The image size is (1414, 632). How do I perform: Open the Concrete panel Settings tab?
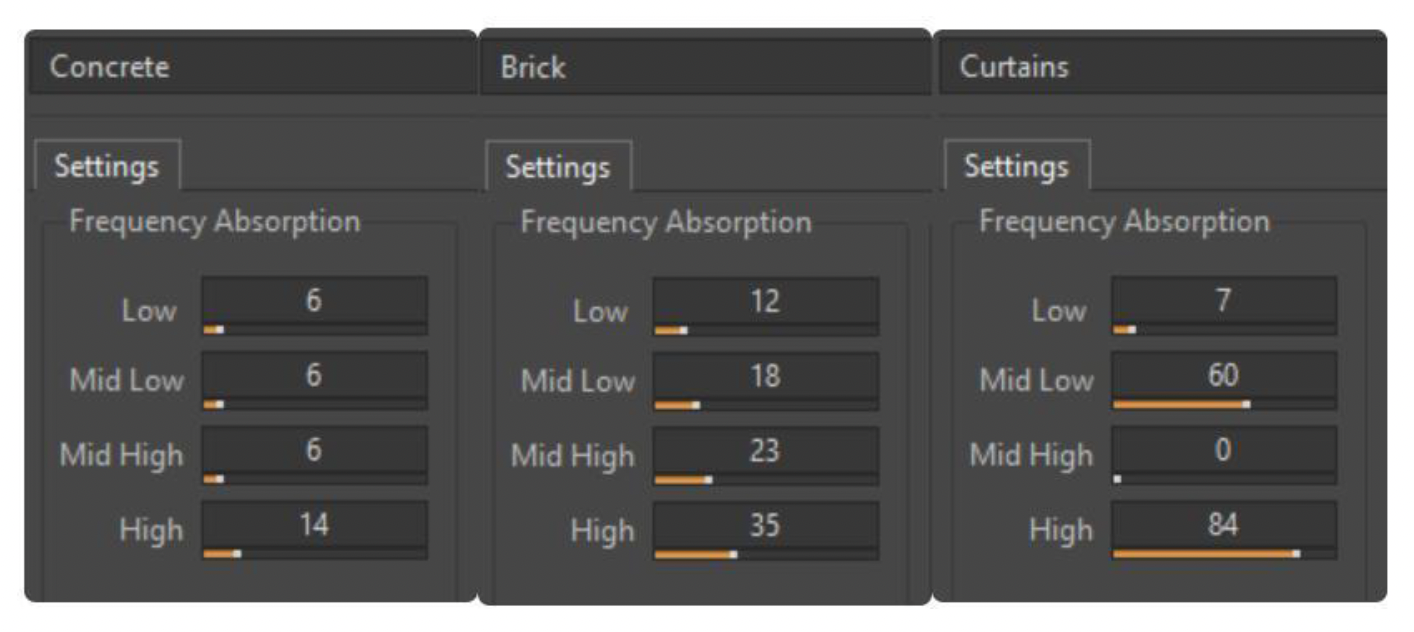pyautogui.click(x=106, y=166)
